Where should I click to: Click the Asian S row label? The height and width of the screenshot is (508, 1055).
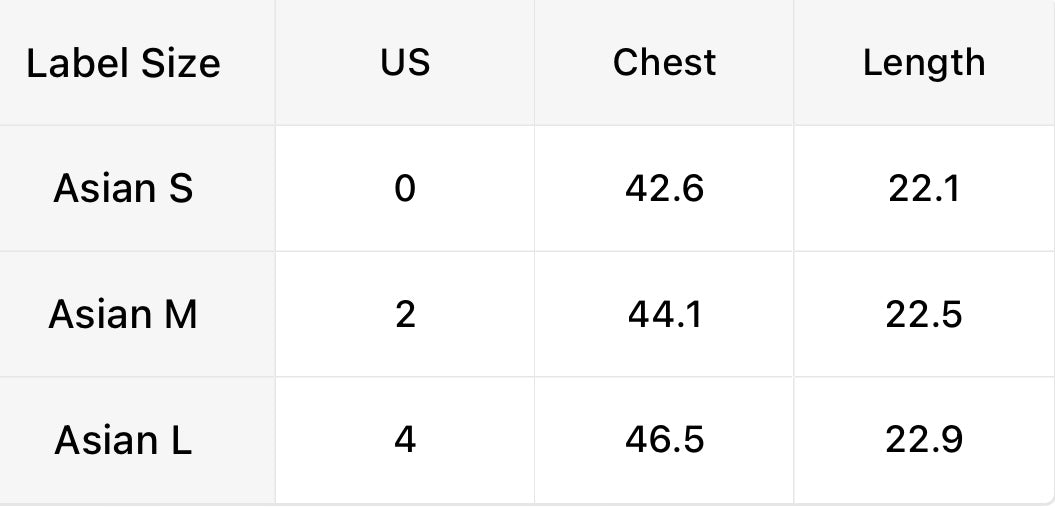point(123,188)
